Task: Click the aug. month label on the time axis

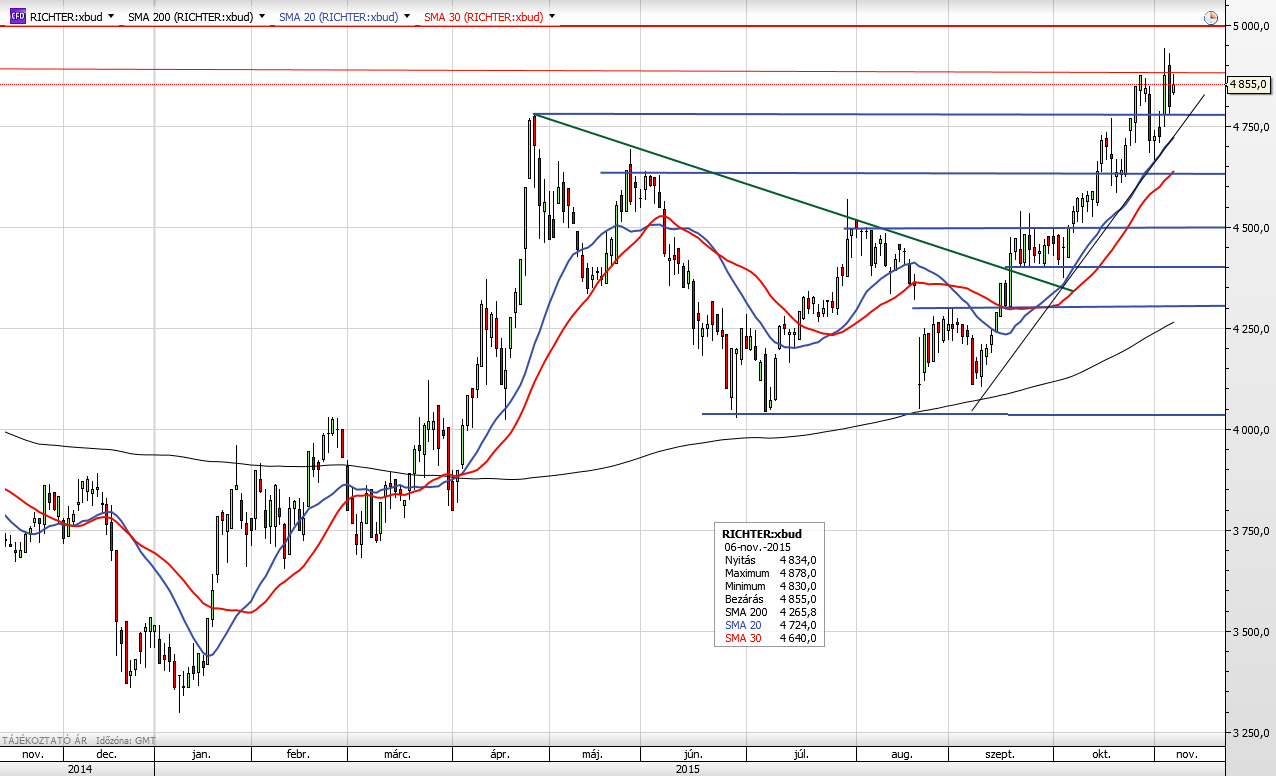Action: coord(901,755)
